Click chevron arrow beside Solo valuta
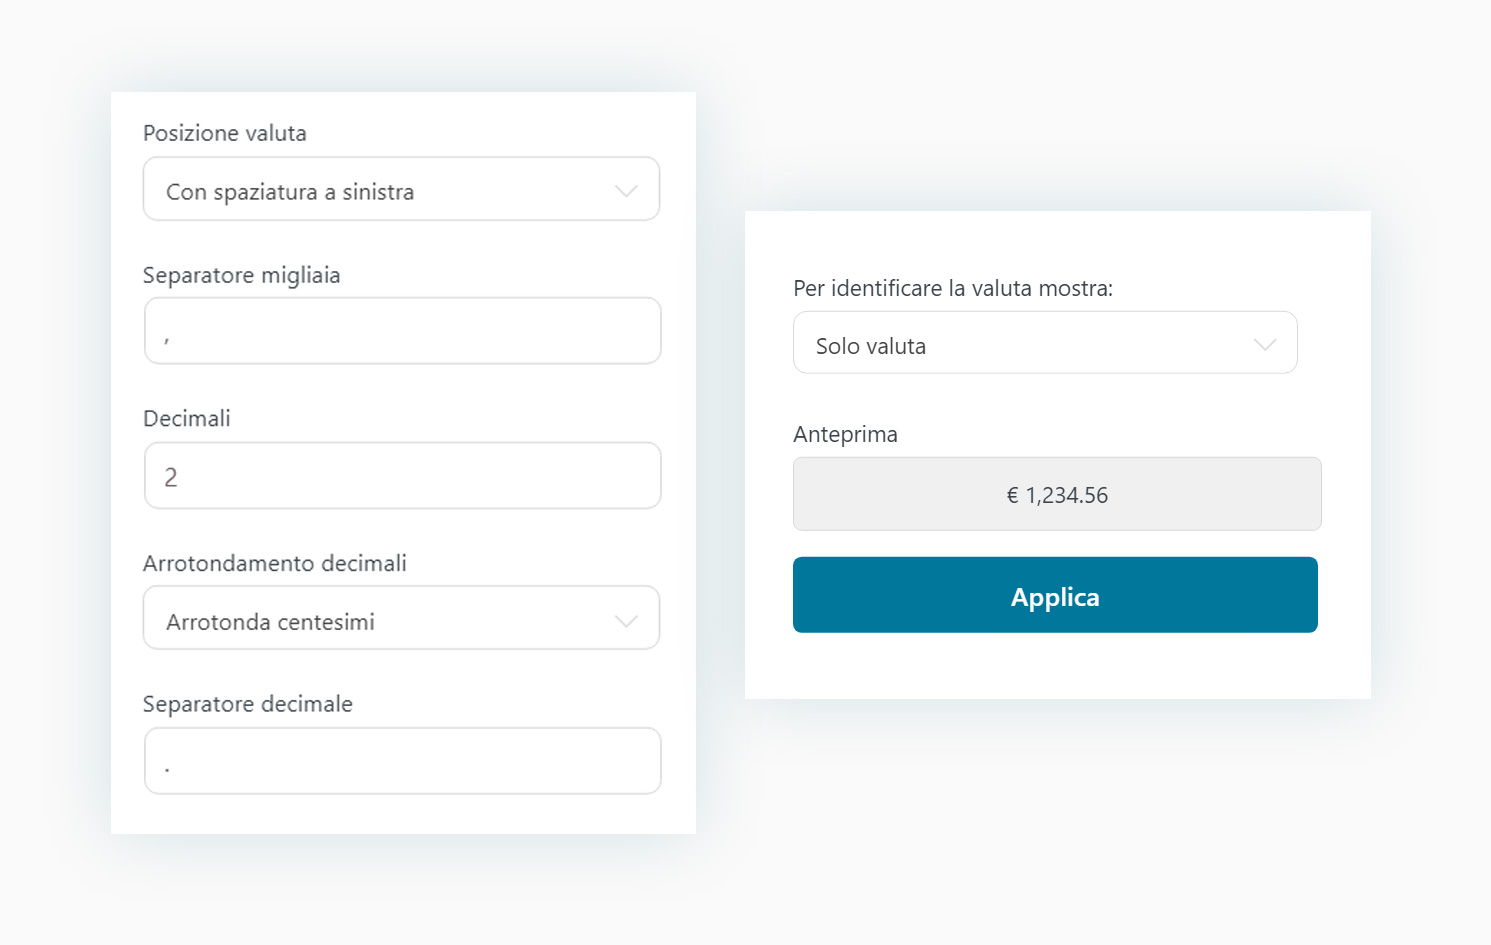Viewport: 1491px width, 945px height. (1265, 345)
